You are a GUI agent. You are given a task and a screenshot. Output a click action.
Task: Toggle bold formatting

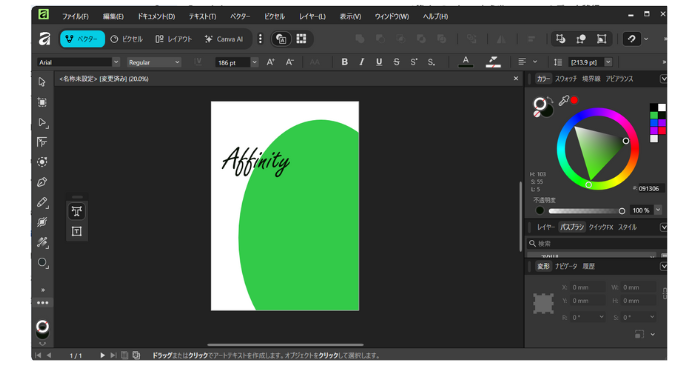coord(344,62)
